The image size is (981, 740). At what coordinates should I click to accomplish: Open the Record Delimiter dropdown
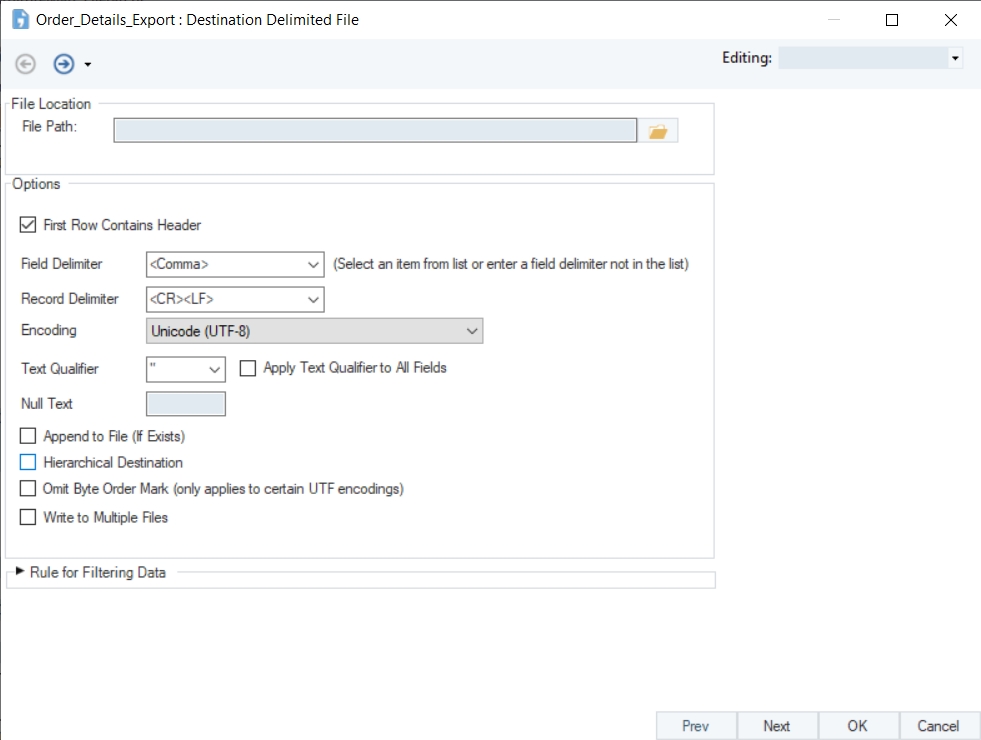313,299
